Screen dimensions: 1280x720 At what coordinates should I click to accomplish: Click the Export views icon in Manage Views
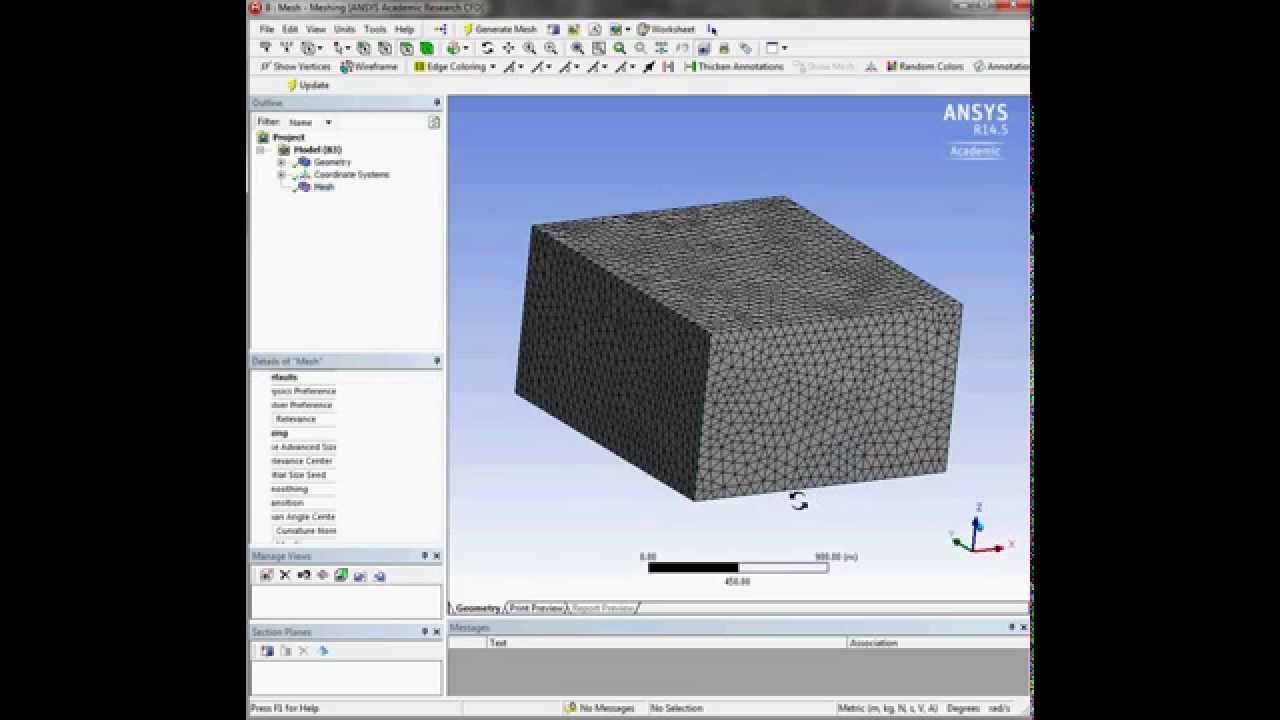click(x=360, y=575)
